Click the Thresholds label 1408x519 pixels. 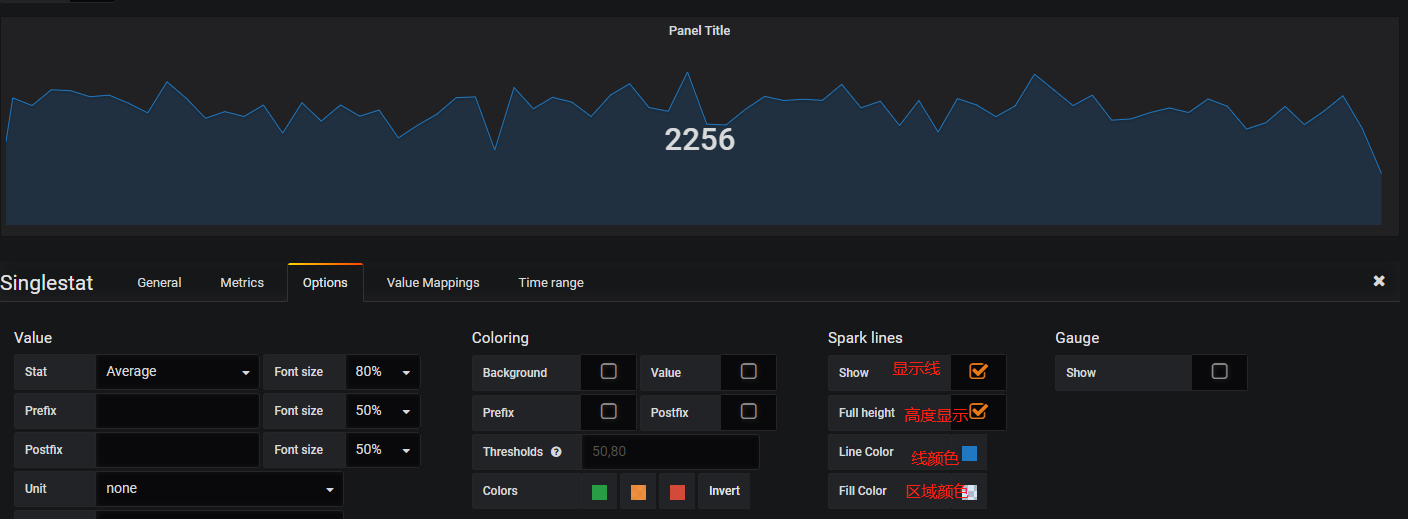click(513, 452)
